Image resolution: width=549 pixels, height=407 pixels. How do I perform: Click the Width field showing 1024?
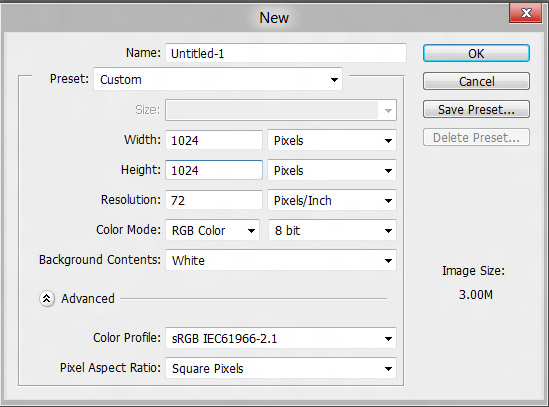tap(214, 140)
